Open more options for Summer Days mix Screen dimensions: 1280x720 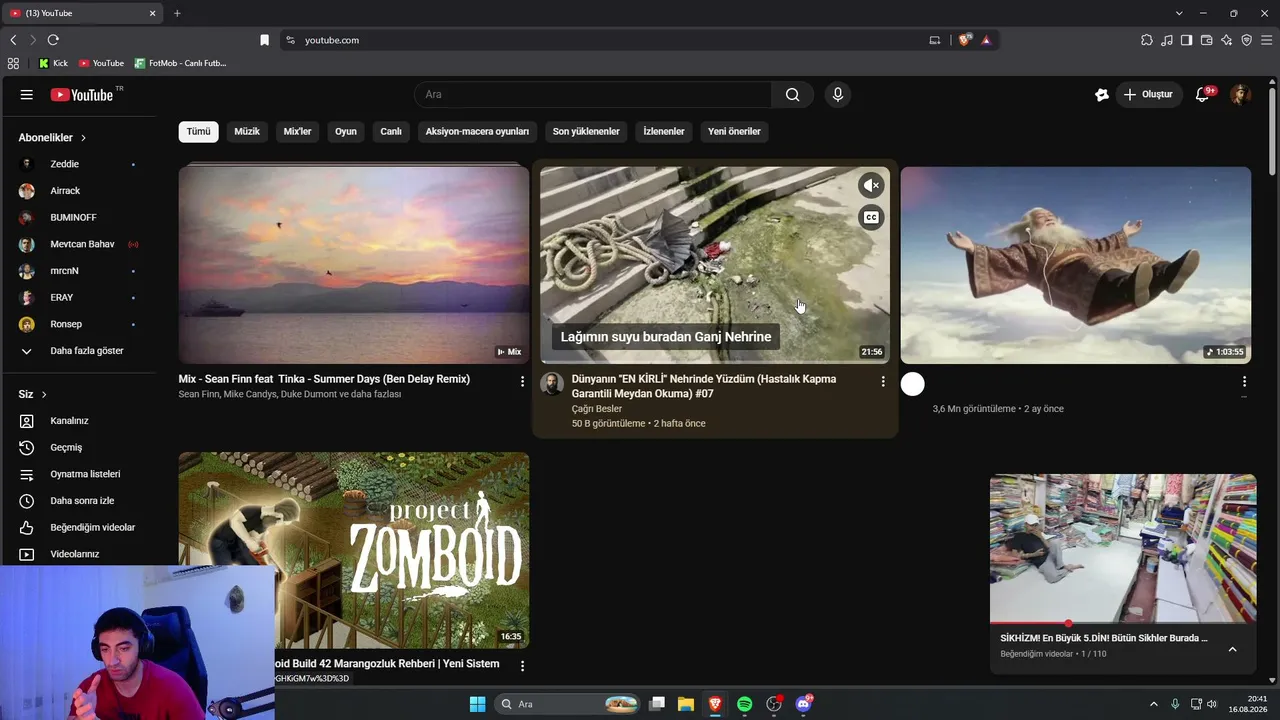point(522,381)
